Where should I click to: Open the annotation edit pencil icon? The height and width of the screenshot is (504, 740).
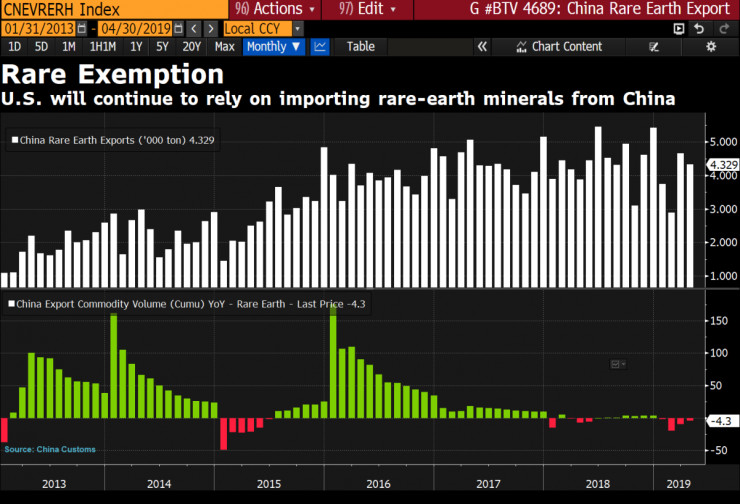pyautogui.click(x=655, y=46)
